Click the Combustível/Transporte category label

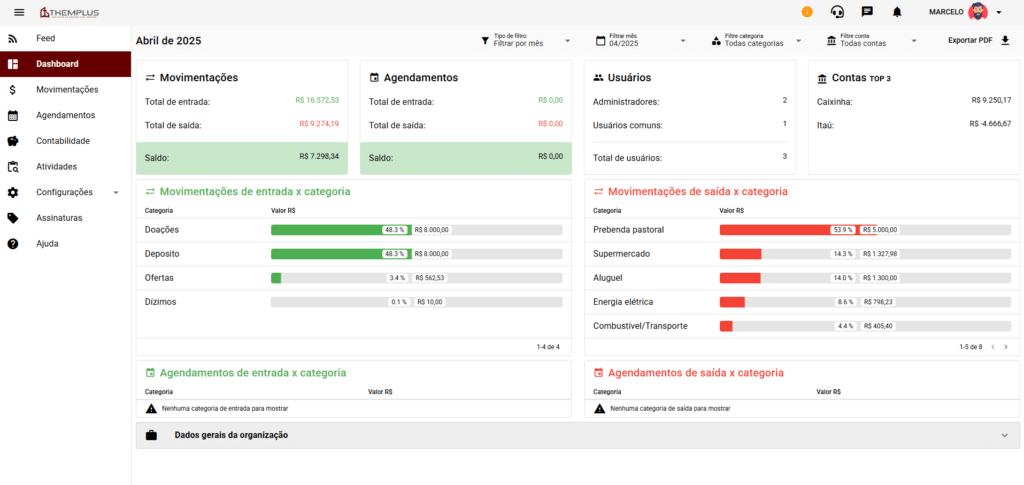[x=640, y=326]
